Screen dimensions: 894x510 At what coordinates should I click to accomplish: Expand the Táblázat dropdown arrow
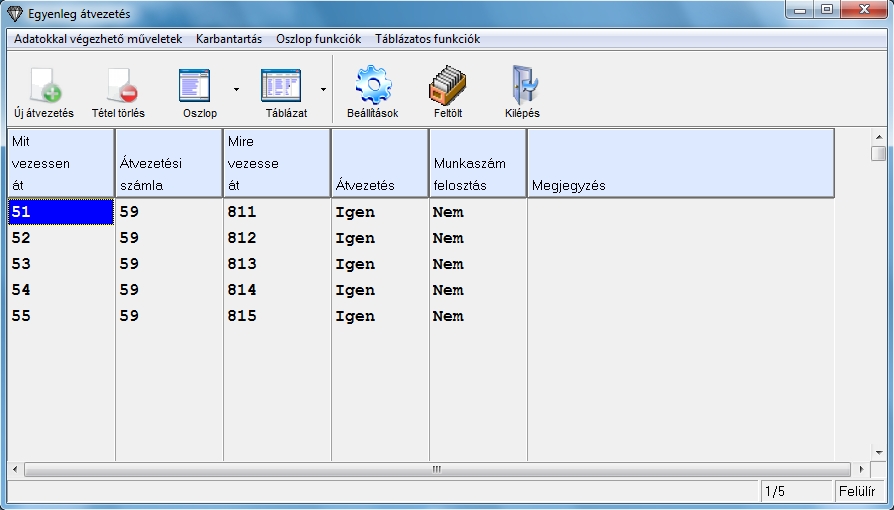323,89
